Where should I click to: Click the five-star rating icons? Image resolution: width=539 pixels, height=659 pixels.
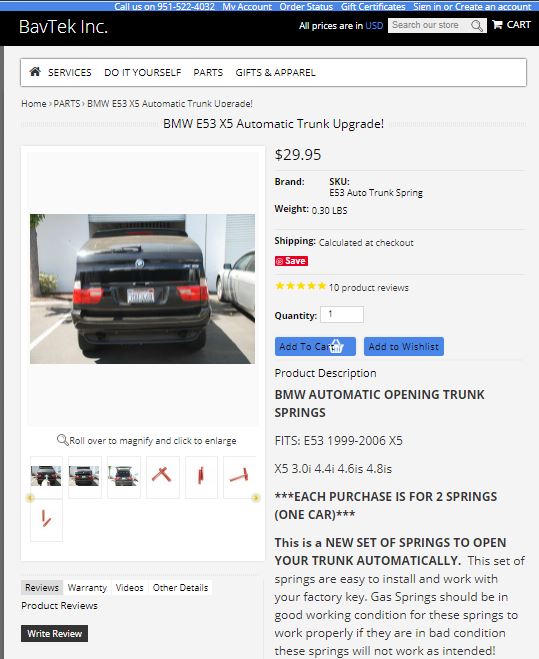click(300, 287)
